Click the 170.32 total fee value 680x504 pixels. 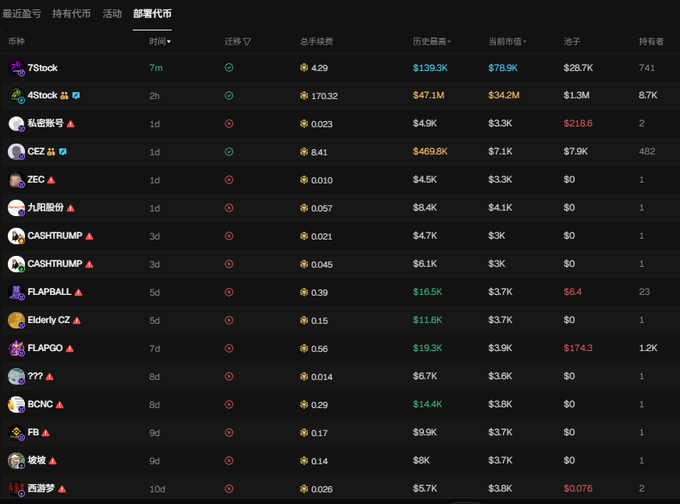tap(324, 96)
